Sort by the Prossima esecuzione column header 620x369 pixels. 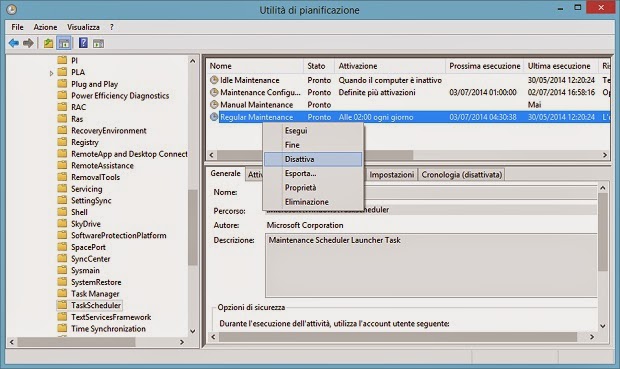(x=485, y=66)
